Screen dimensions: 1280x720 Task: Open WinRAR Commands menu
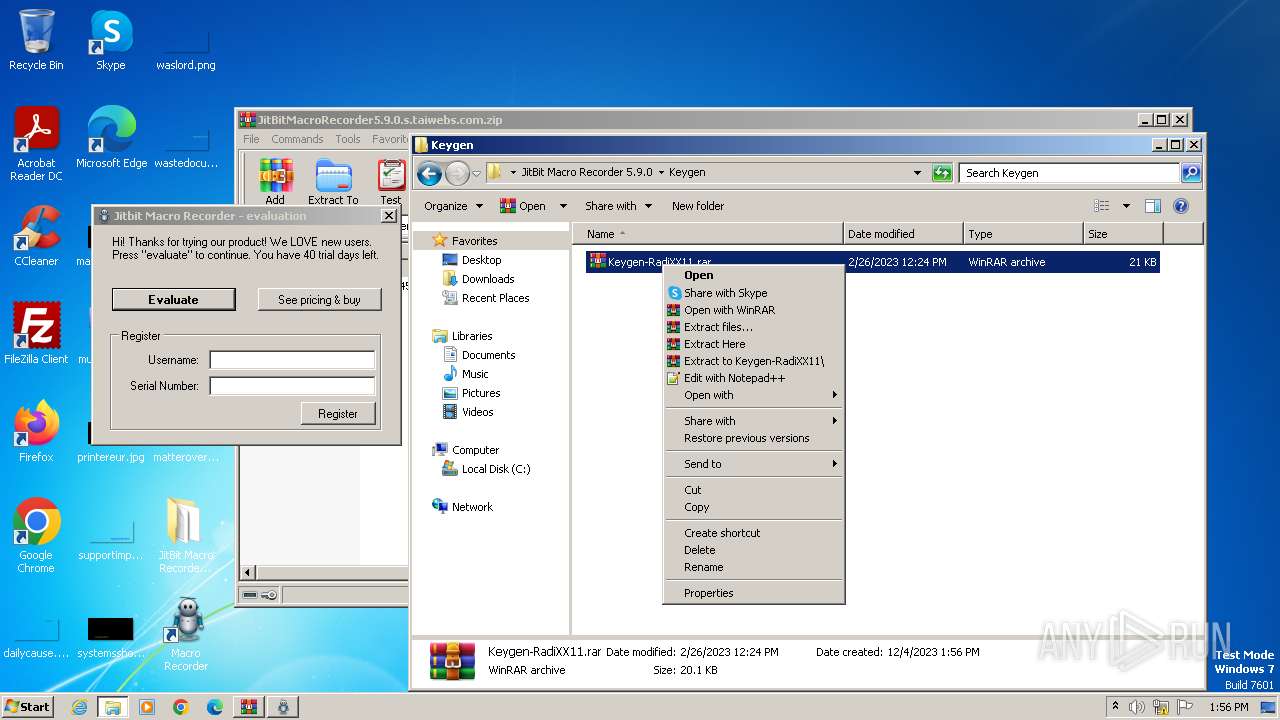[297, 139]
